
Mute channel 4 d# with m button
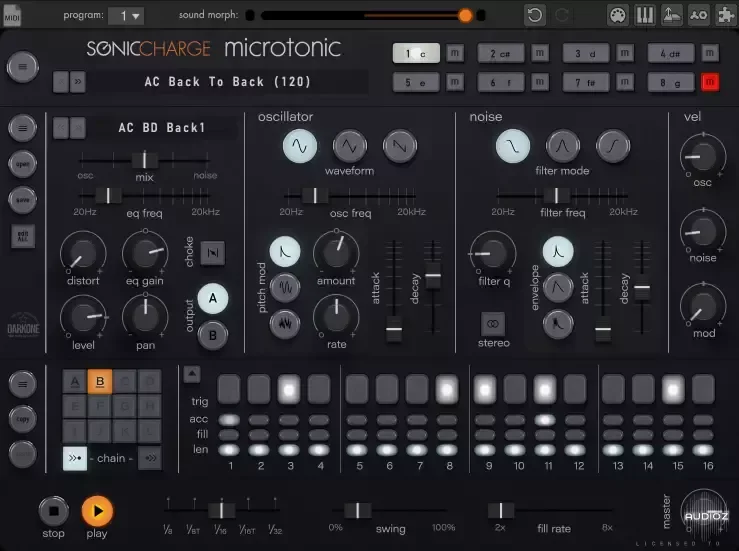coord(710,53)
